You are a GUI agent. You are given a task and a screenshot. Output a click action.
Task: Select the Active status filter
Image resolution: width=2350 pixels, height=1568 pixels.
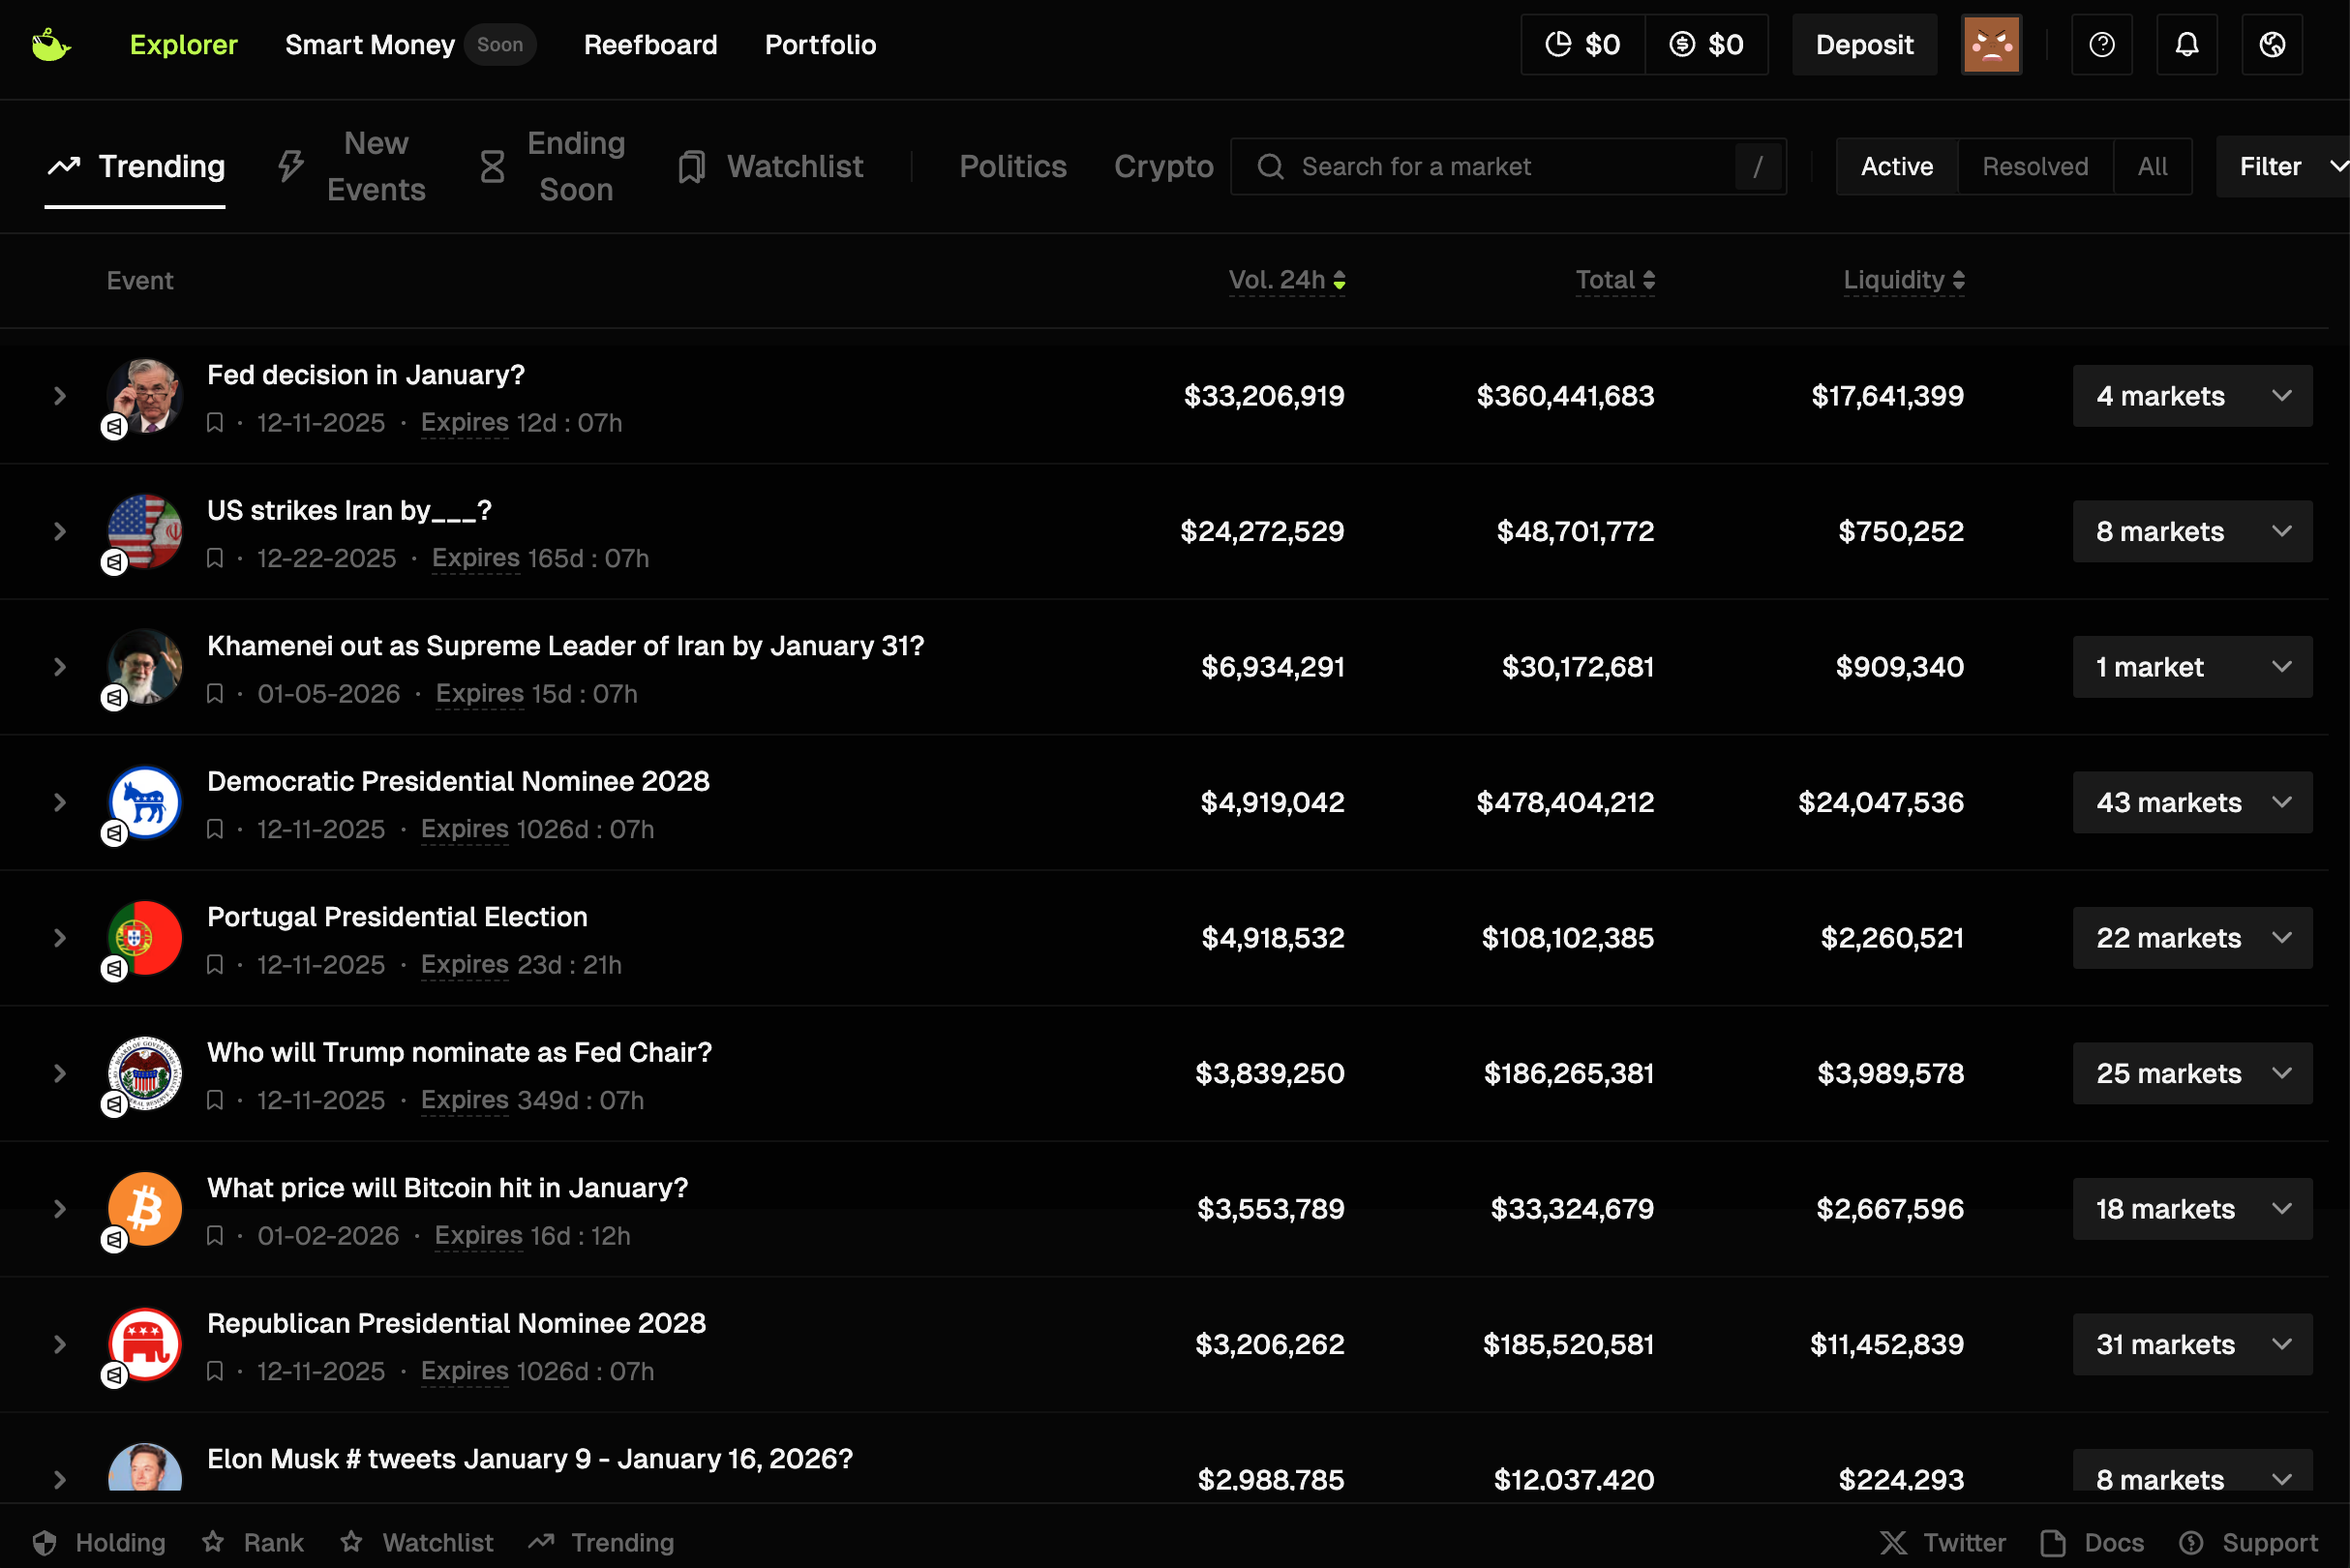1896,166
